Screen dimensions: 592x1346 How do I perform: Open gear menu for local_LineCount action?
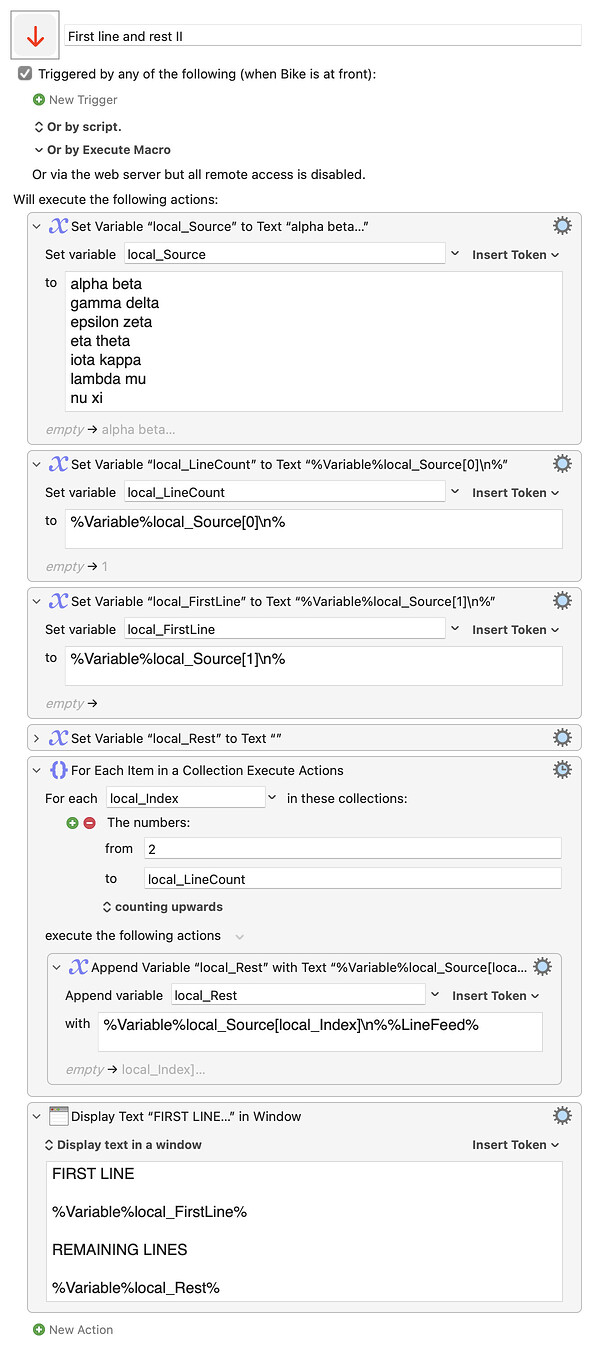(562, 464)
